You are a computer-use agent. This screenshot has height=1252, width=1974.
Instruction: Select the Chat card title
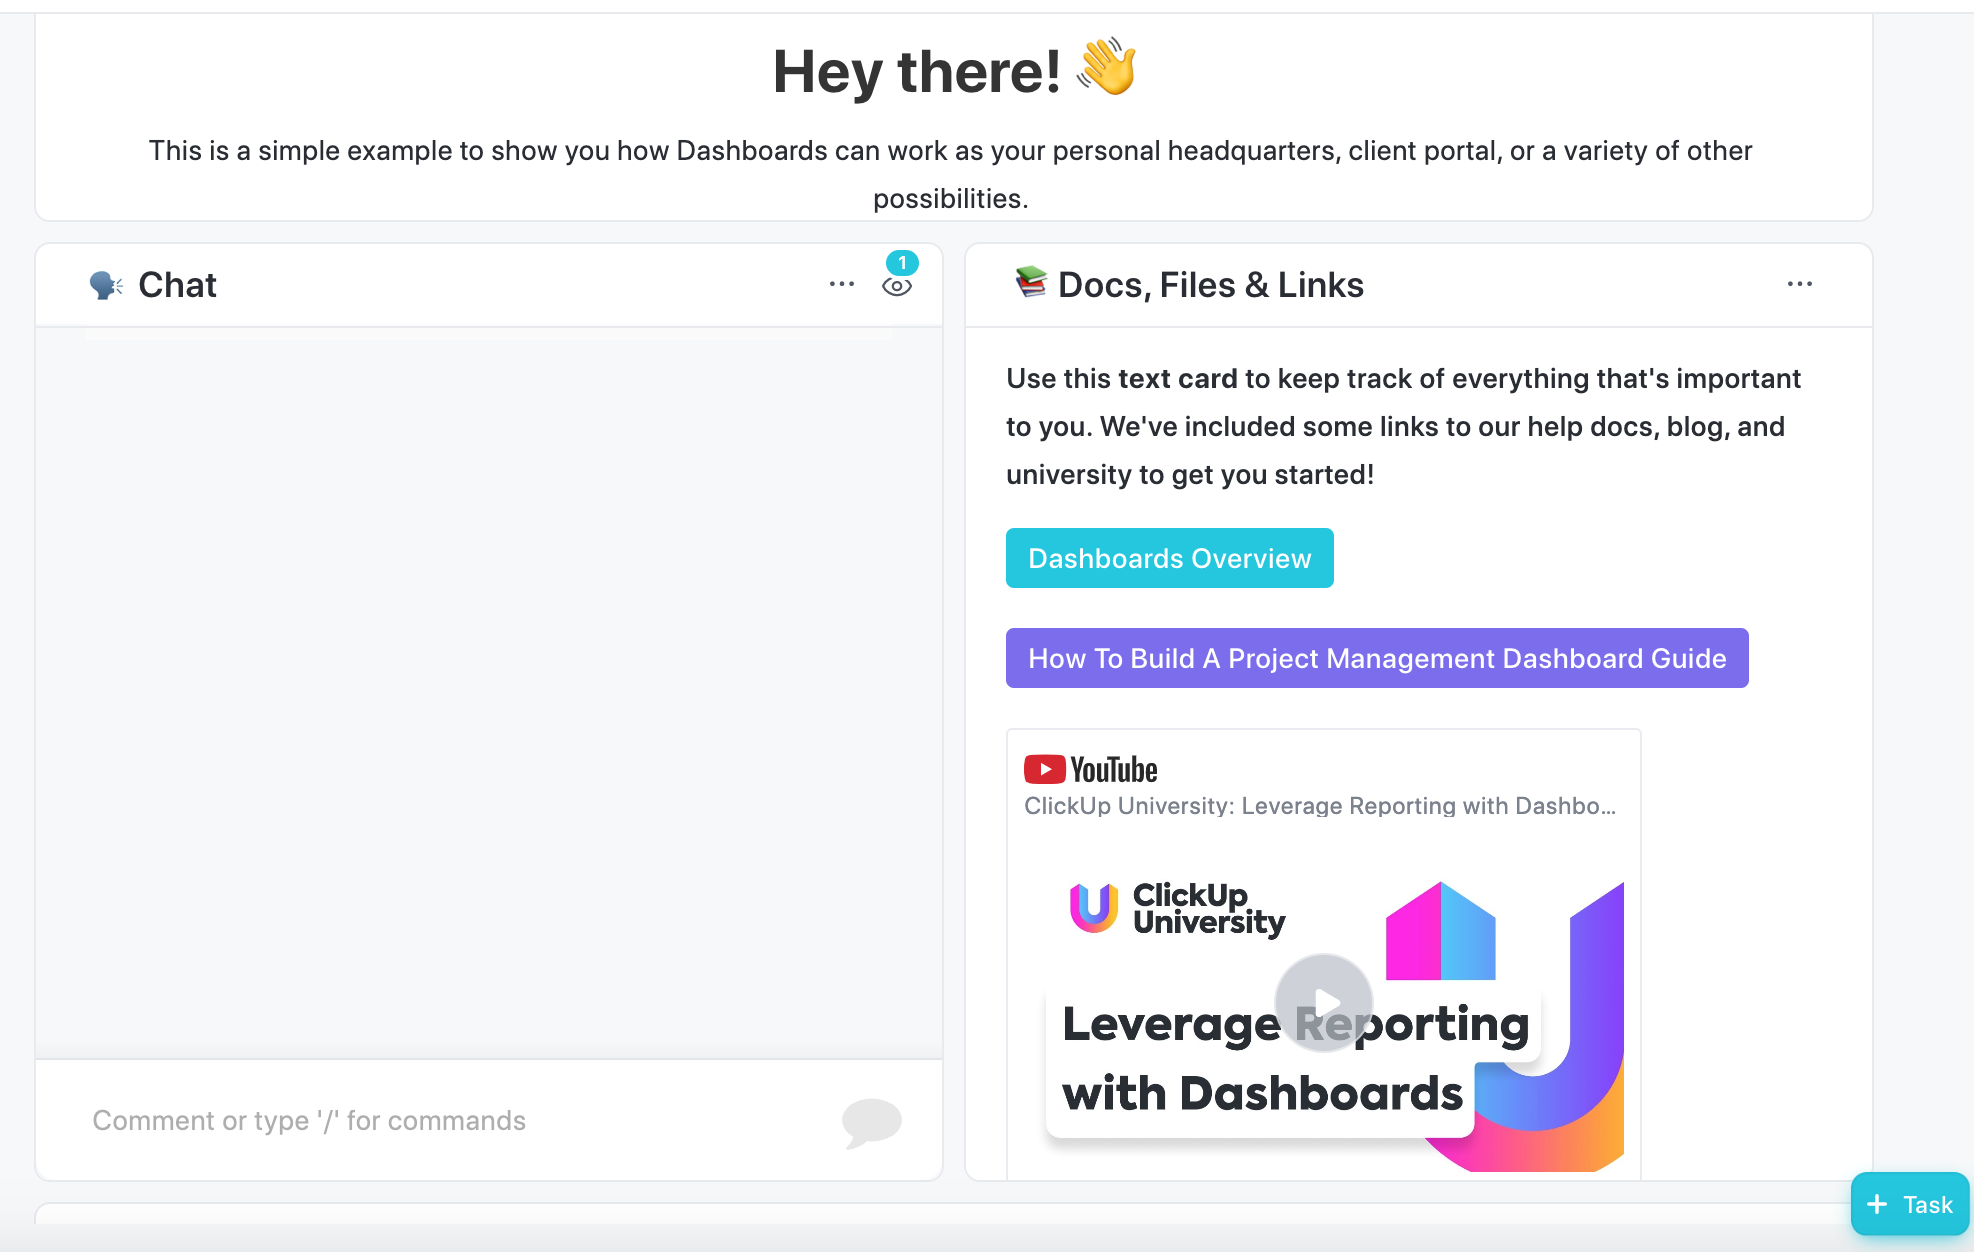177,285
